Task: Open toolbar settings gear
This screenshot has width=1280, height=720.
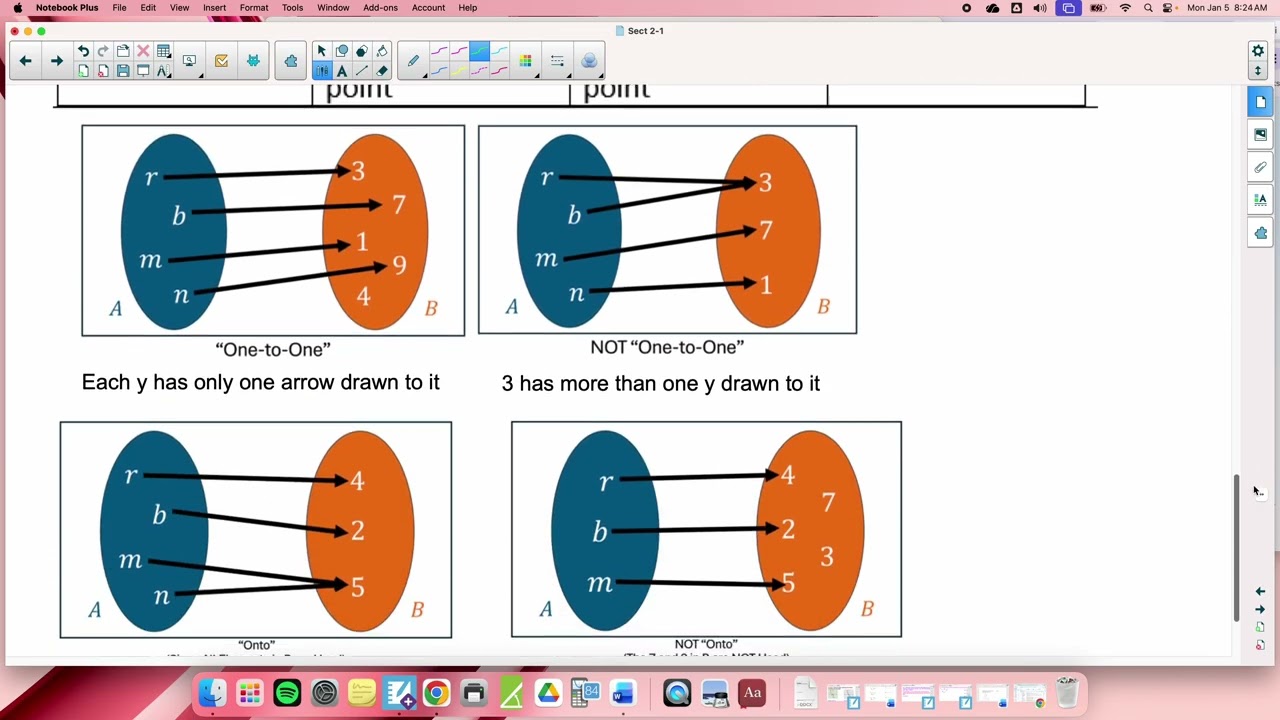Action: pyautogui.click(x=1258, y=51)
